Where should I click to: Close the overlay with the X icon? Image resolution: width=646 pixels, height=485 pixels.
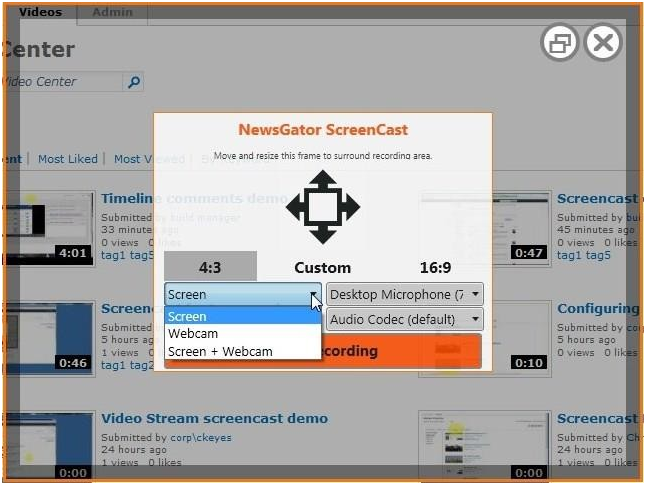603,42
